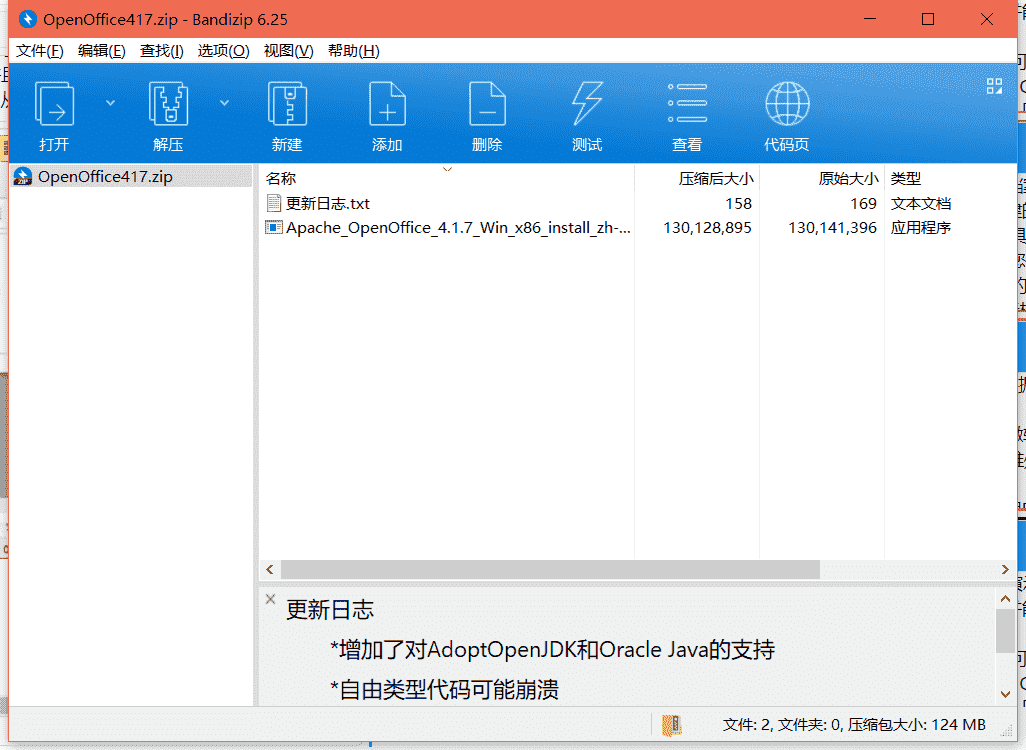Click the preview pane vertical scrollbar thumb
This screenshot has width=1026, height=750.
pos(1006,631)
